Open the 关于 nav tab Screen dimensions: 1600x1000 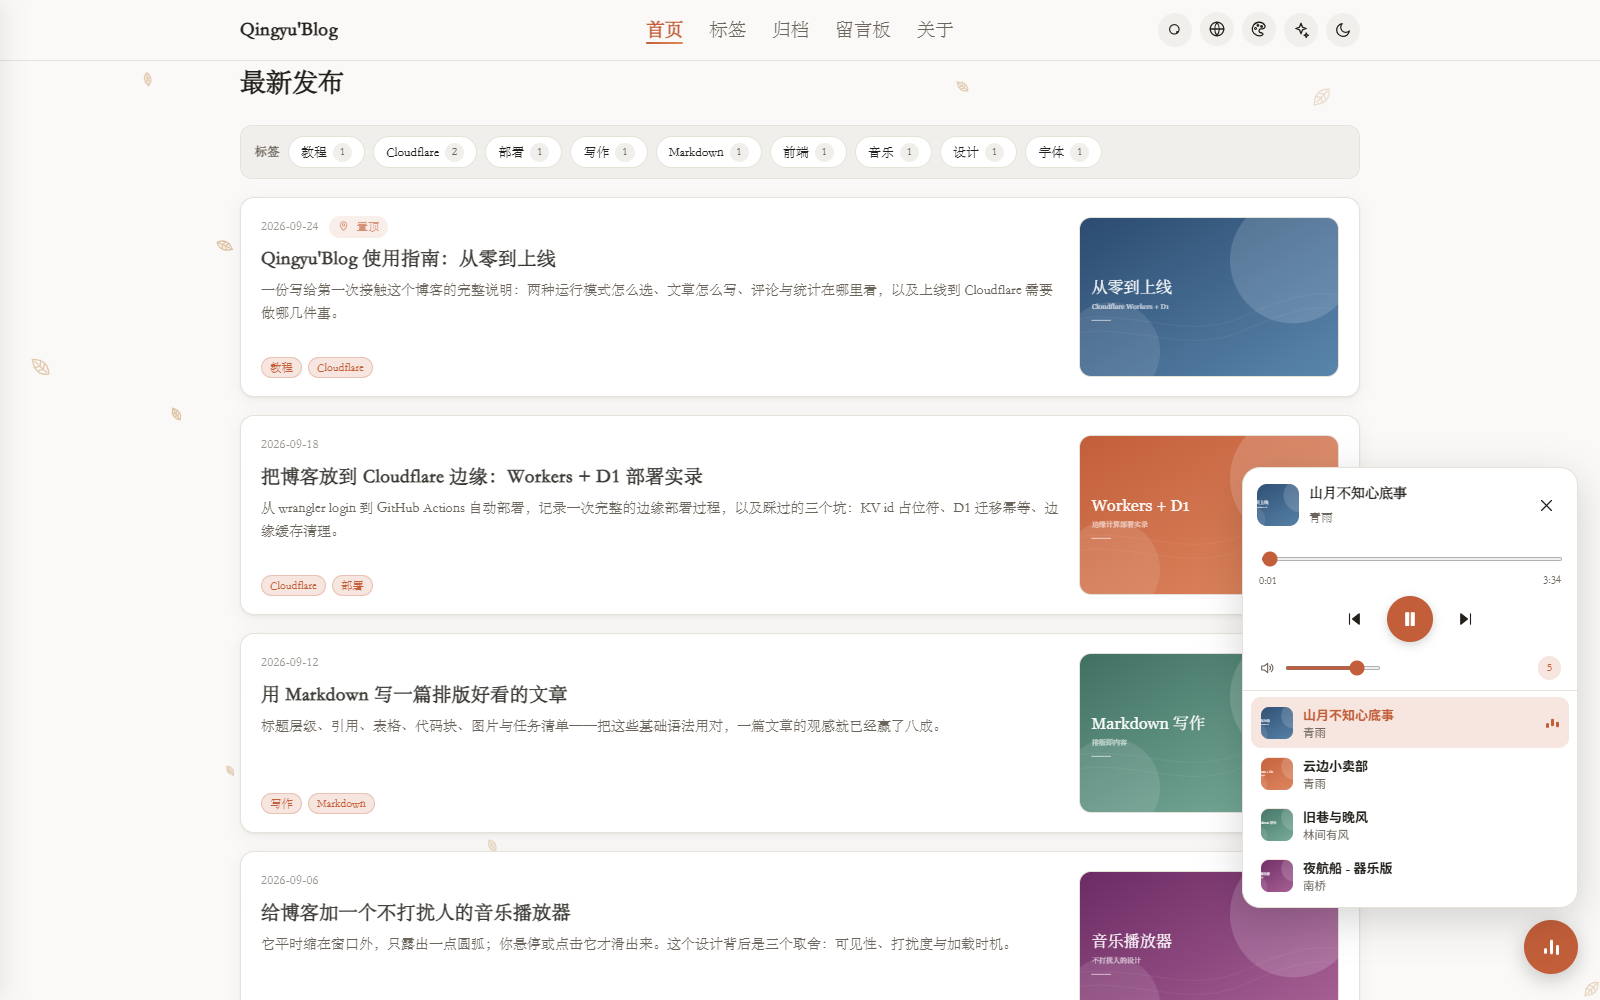[935, 30]
